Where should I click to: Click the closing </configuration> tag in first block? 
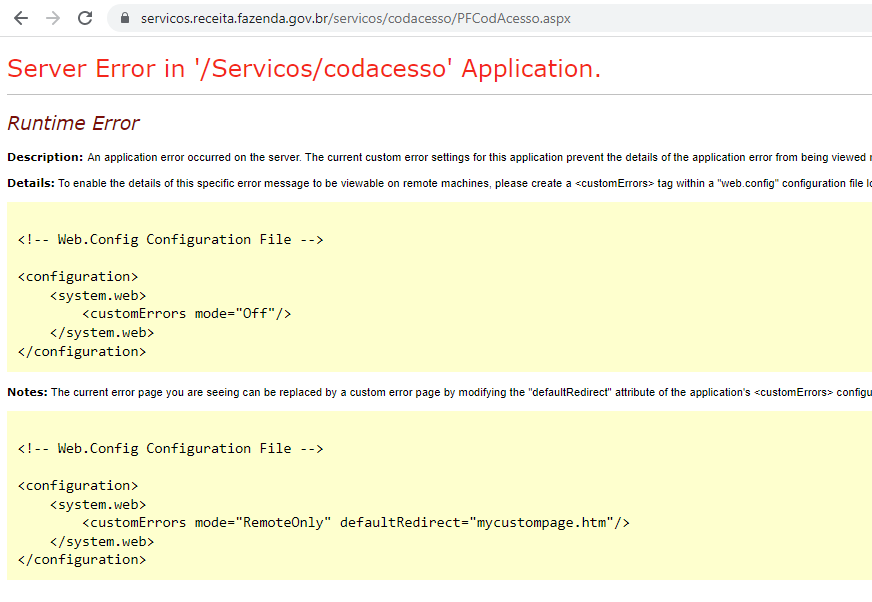[82, 352]
